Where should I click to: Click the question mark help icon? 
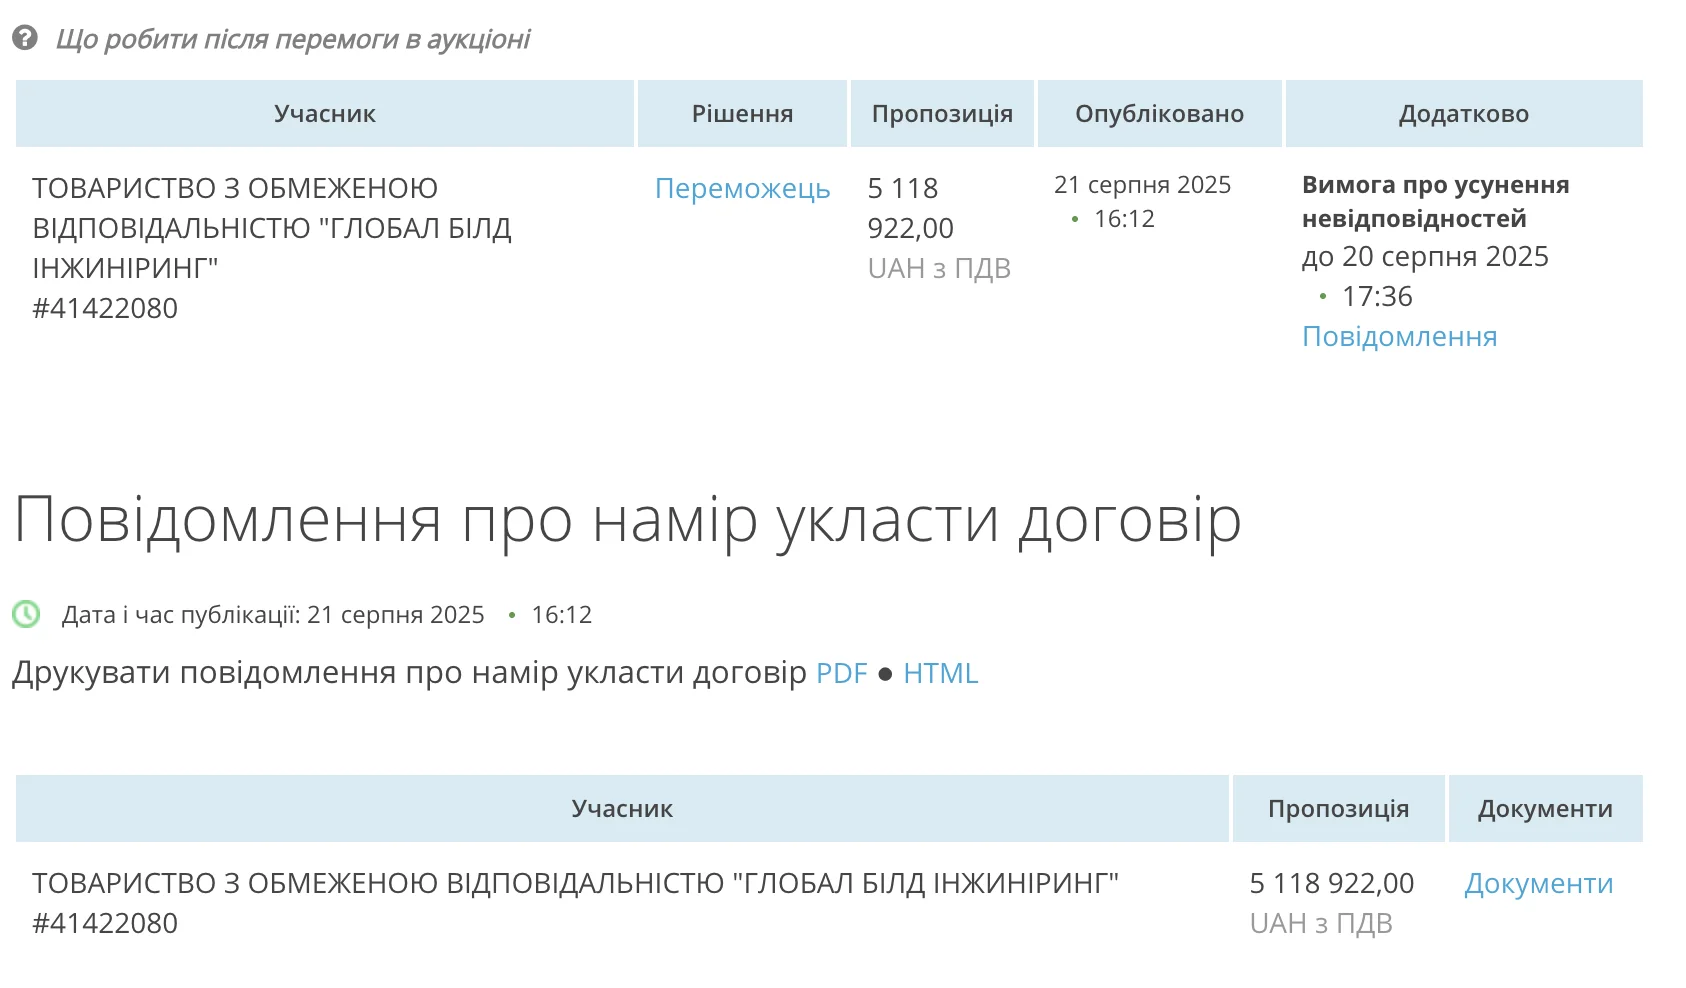click(25, 39)
